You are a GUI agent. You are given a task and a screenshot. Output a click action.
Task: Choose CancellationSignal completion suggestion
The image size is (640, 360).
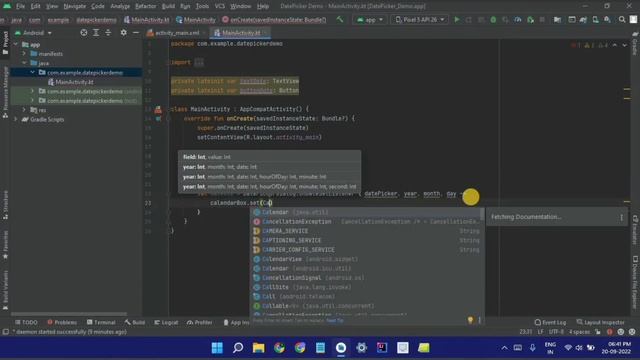pyautogui.click(x=366, y=278)
